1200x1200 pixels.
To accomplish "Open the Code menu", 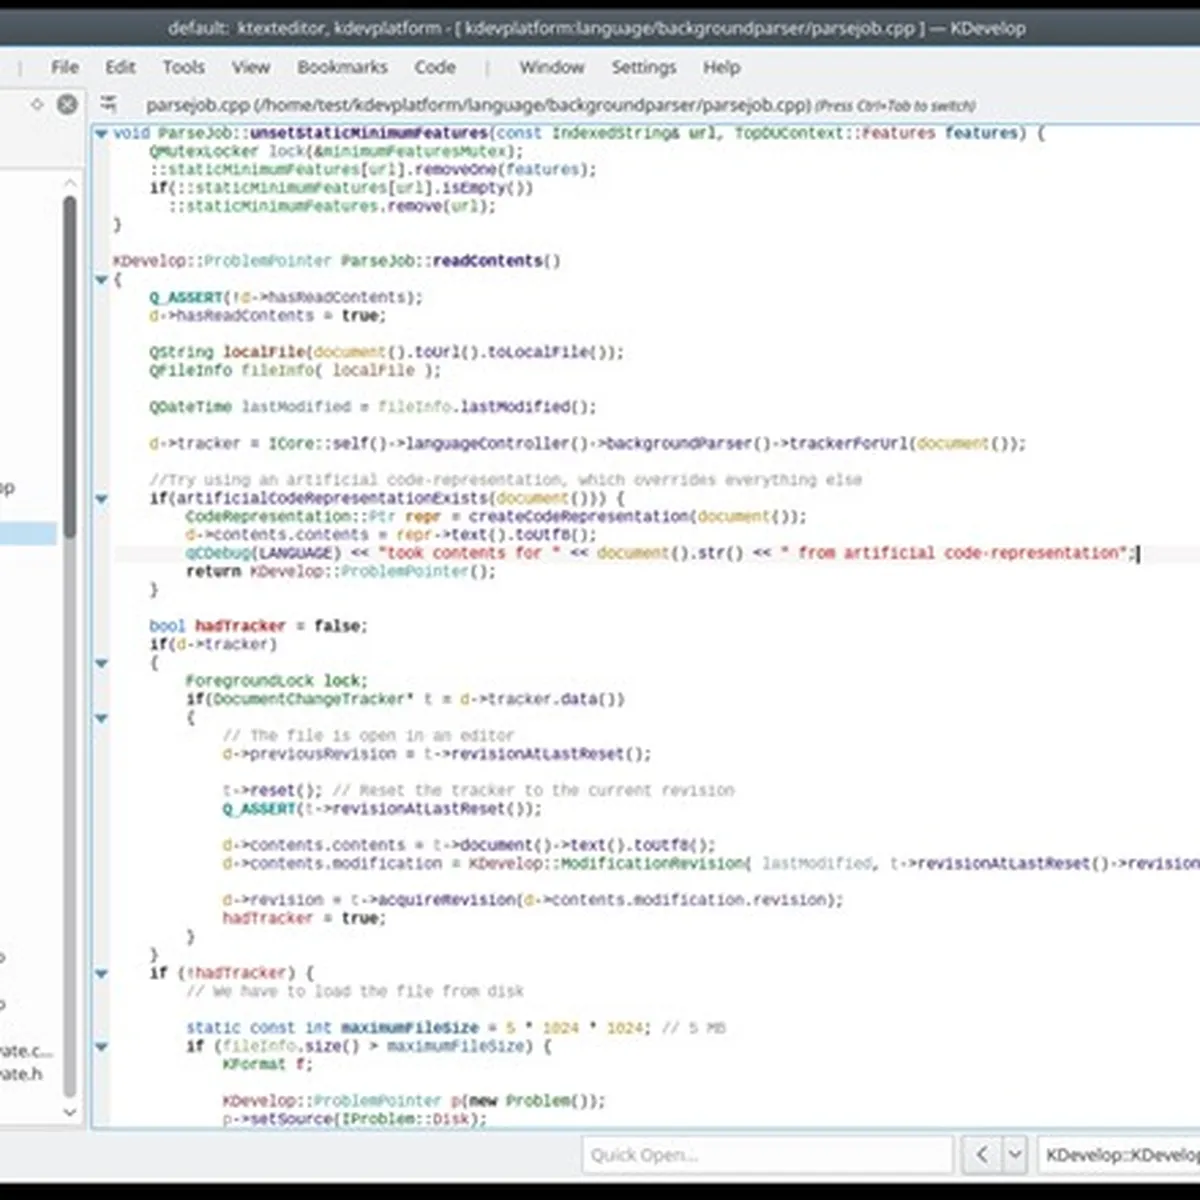I will click(x=435, y=67).
